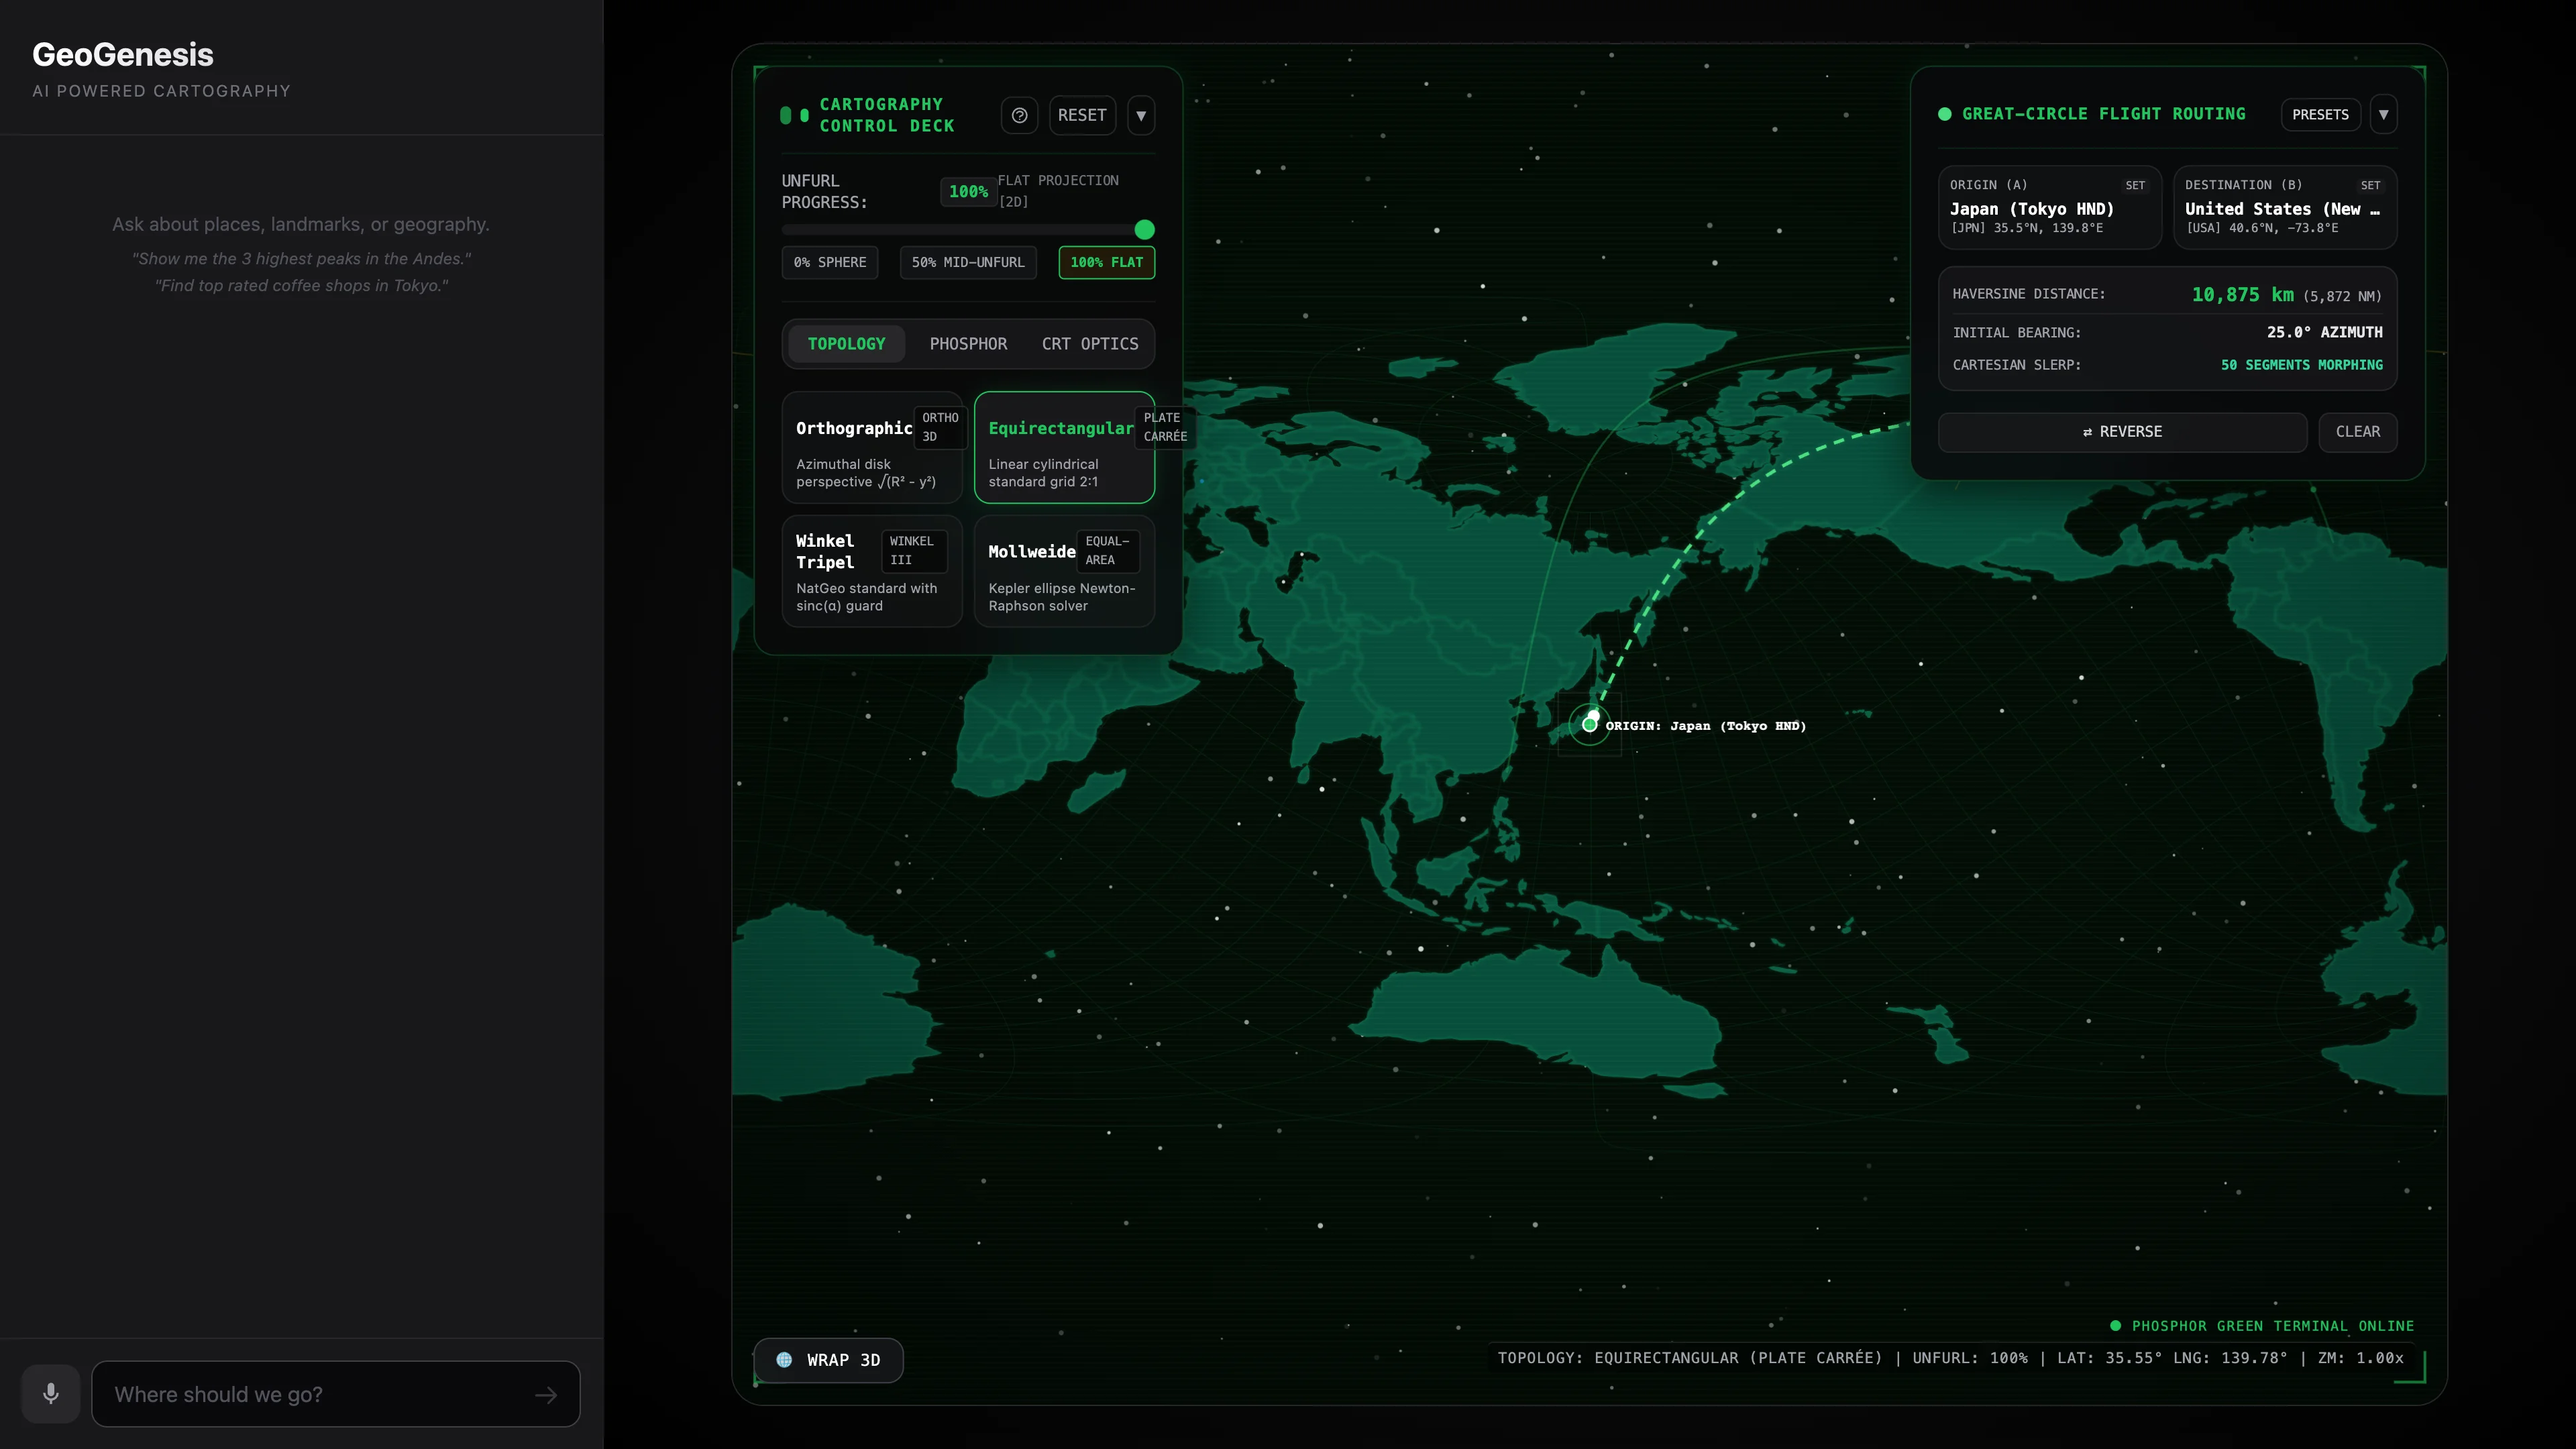This screenshot has width=2576, height=1449.
Task: Clear the flight route
Action: (x=2357, y=432)
